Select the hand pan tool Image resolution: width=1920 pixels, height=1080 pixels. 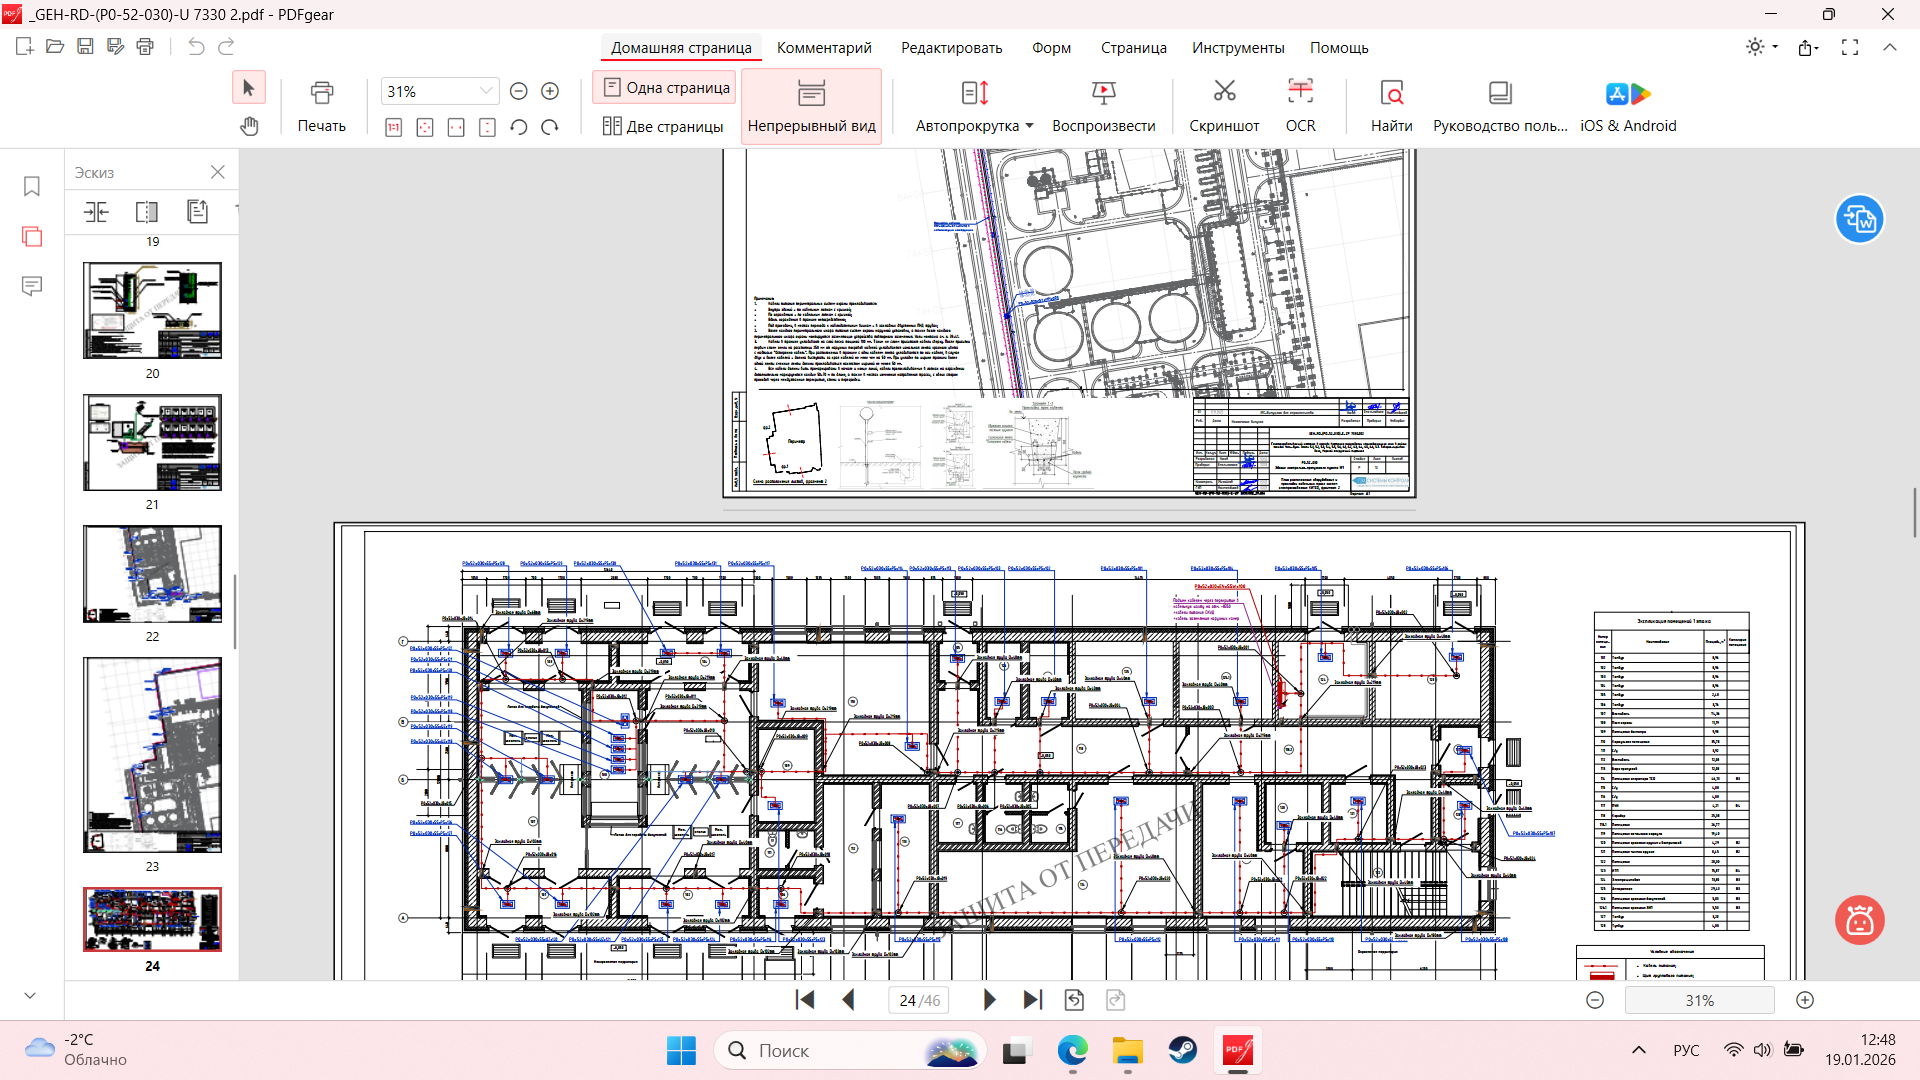point(249,126)
